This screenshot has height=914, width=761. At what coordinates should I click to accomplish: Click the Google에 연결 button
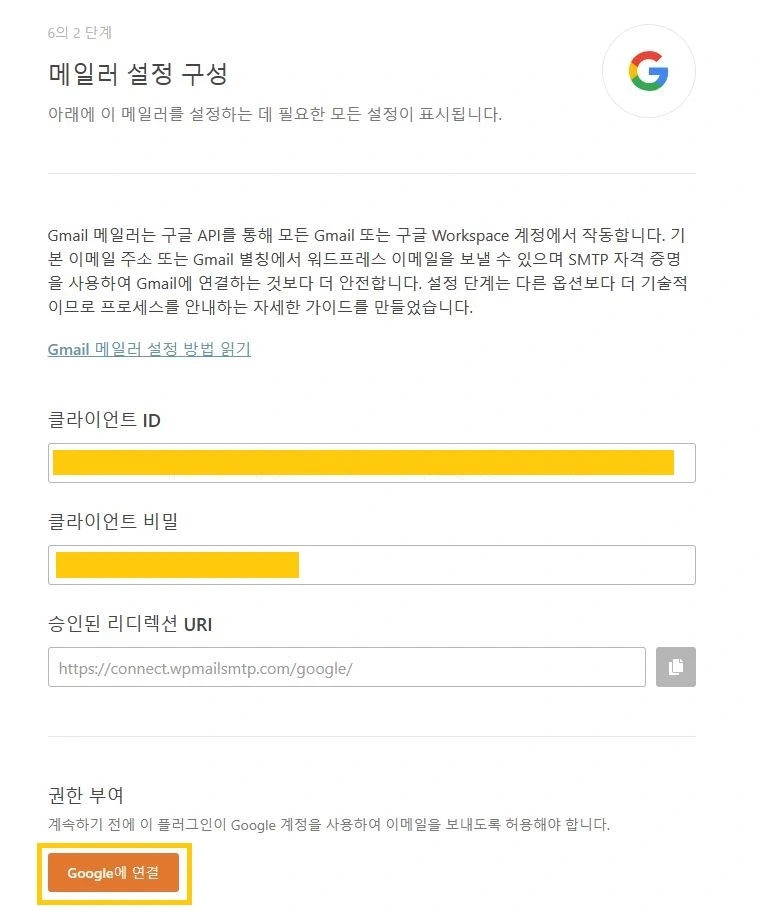[113, 872]
